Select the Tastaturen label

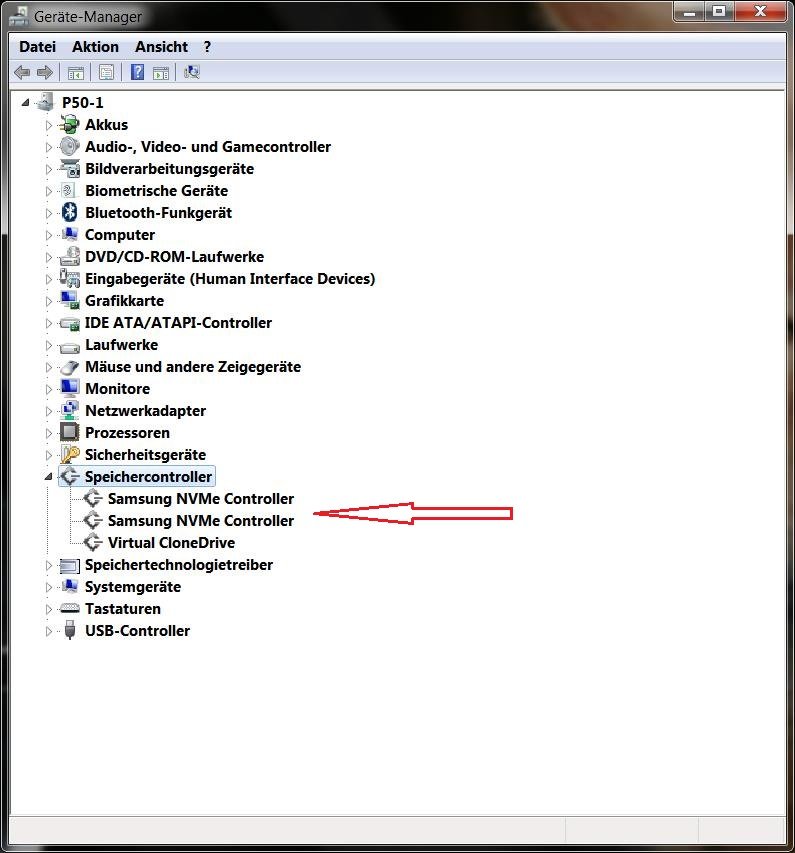tap(123, 608)
